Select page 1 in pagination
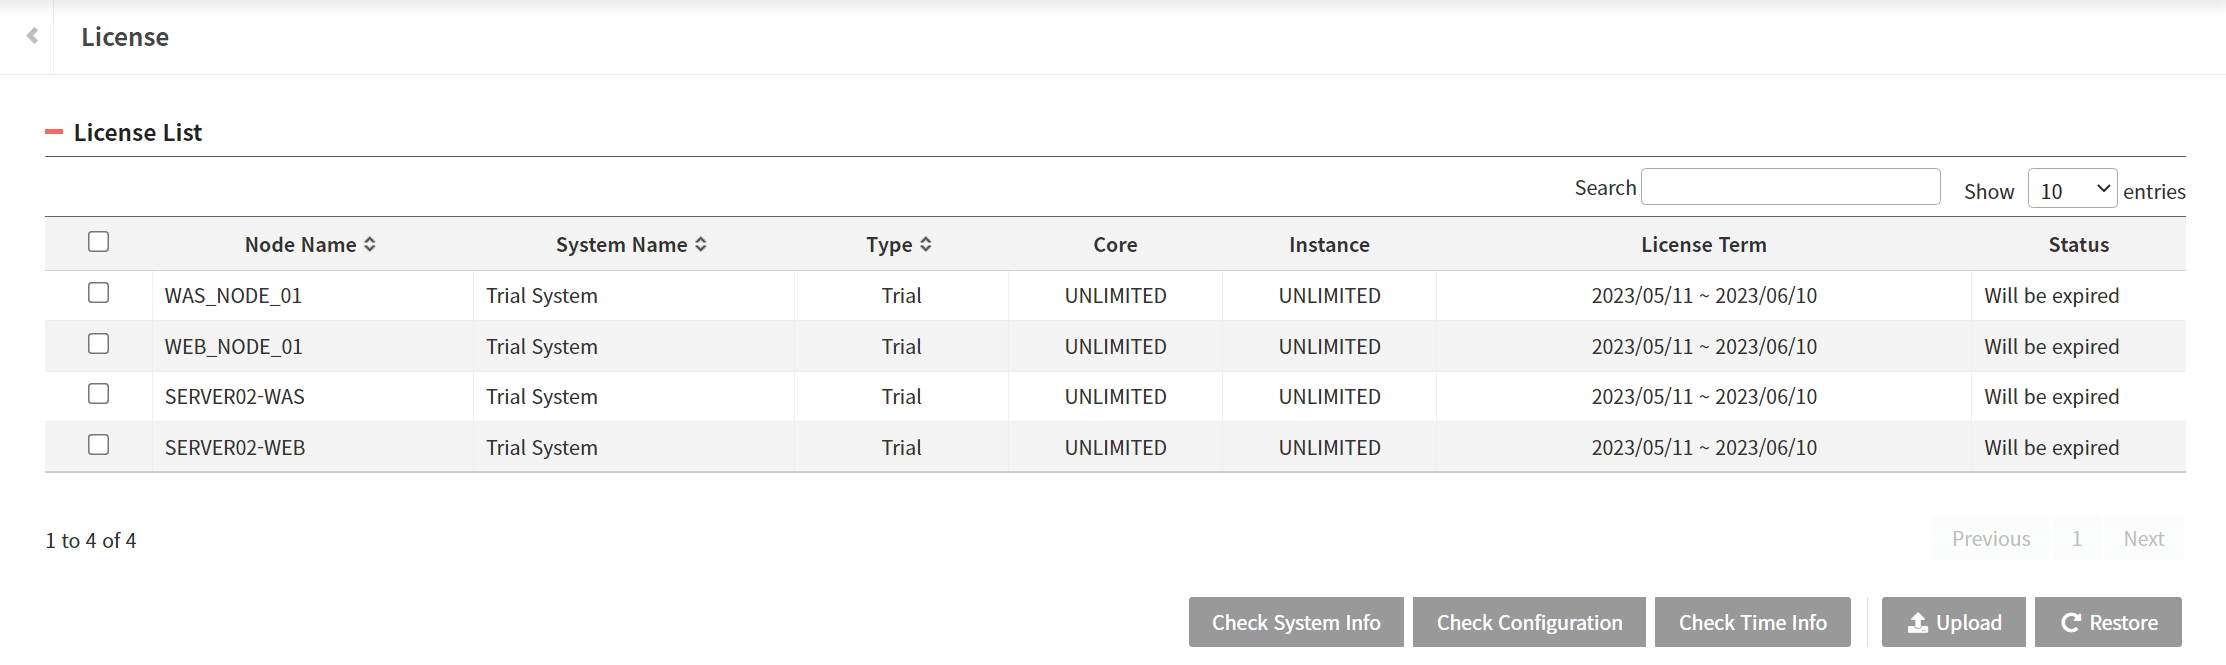Screen dimensions: 2226x665 tap(2076, 539)
